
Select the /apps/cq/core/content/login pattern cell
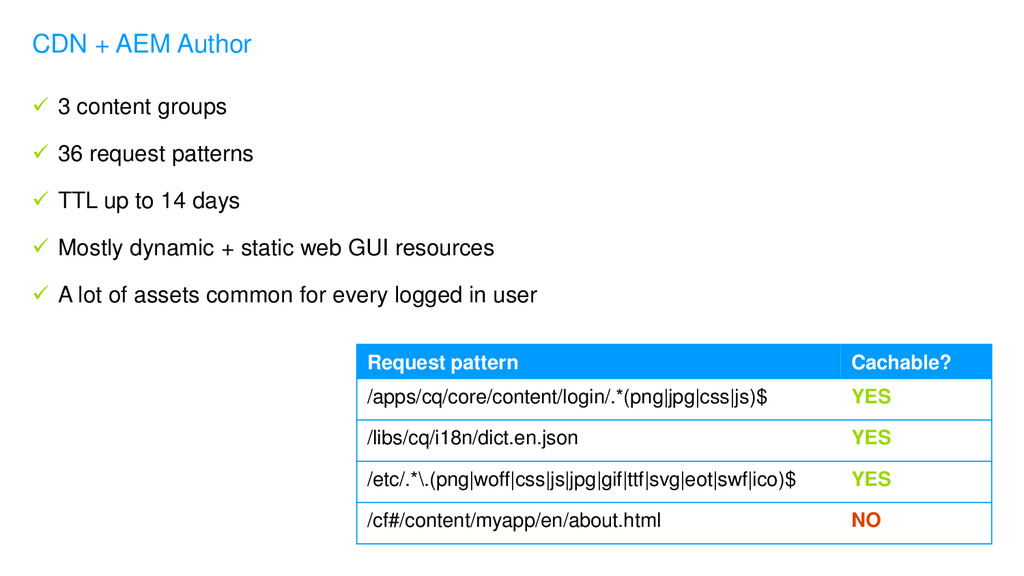(598, 398)
